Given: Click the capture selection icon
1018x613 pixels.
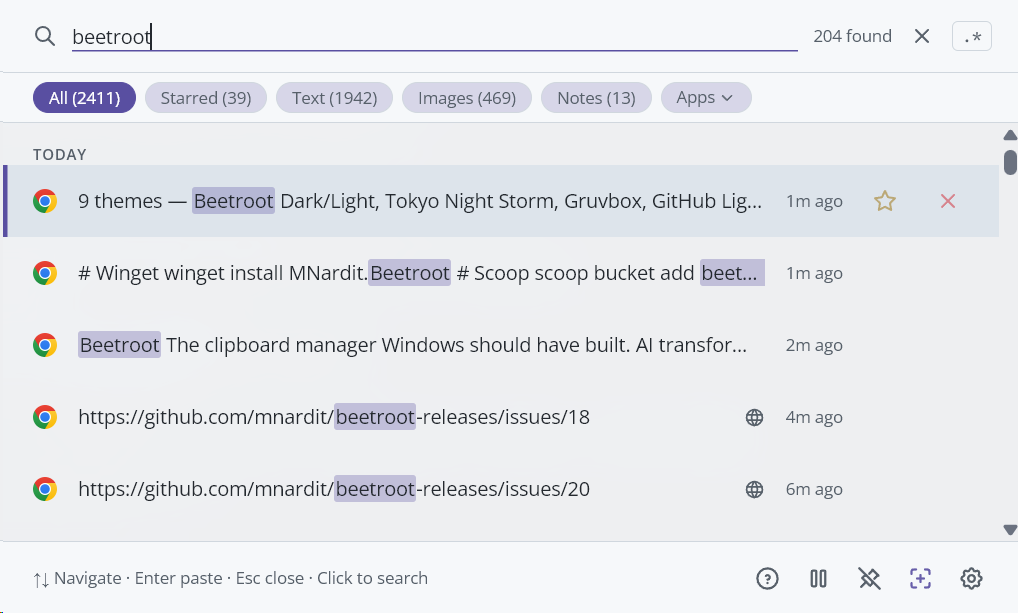Looking at the screenshot, I should tap(920, 578).
